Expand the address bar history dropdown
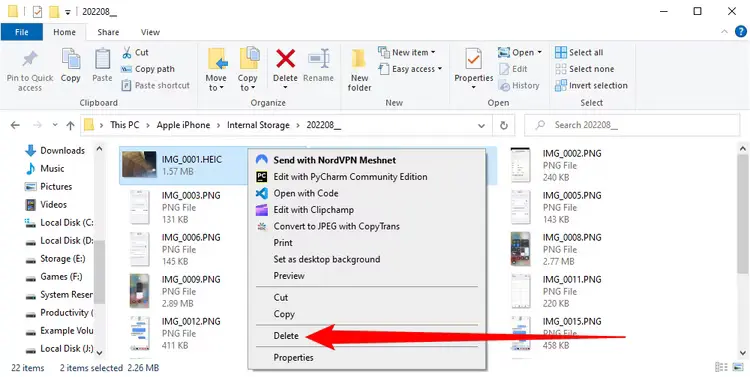This screenshot has width=750, height=377. coord(482,125)
